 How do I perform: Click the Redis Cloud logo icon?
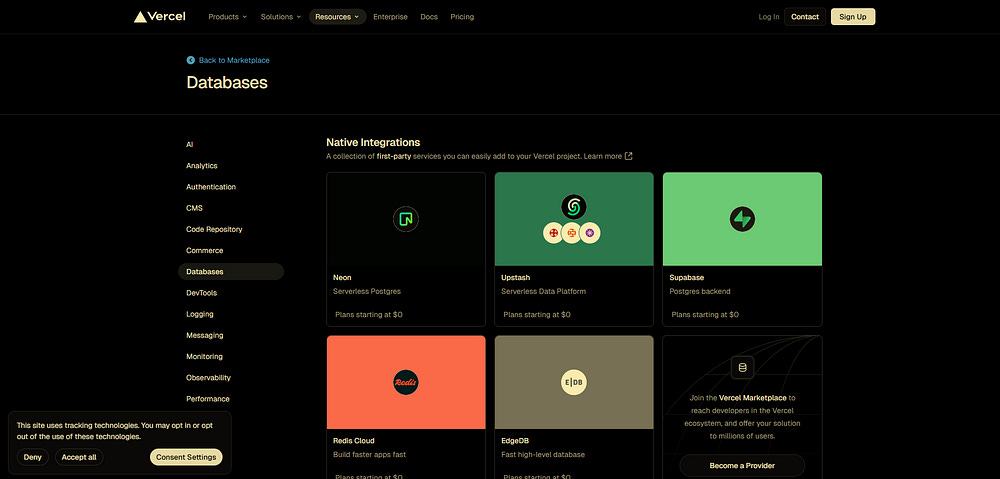point(406,383)
